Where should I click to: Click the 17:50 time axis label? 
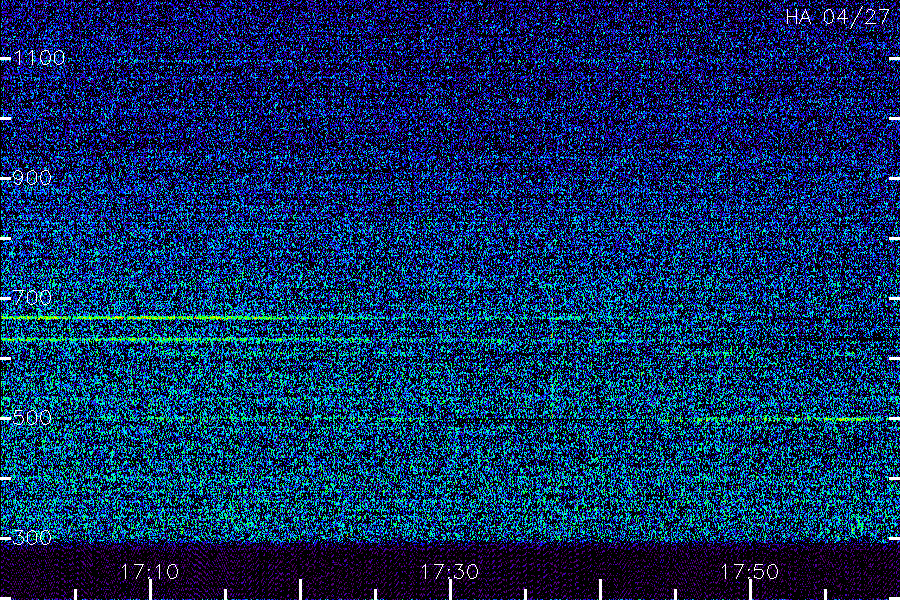(750, 572)
